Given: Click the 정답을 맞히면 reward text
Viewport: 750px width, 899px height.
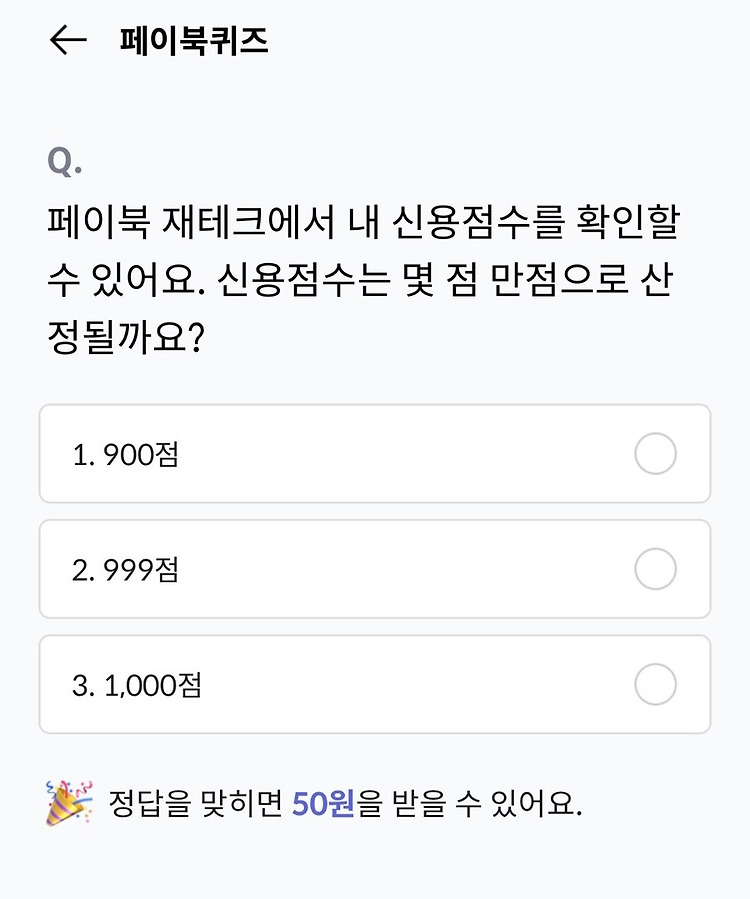Looking at the screenshot, I should [x=196, y=803].
